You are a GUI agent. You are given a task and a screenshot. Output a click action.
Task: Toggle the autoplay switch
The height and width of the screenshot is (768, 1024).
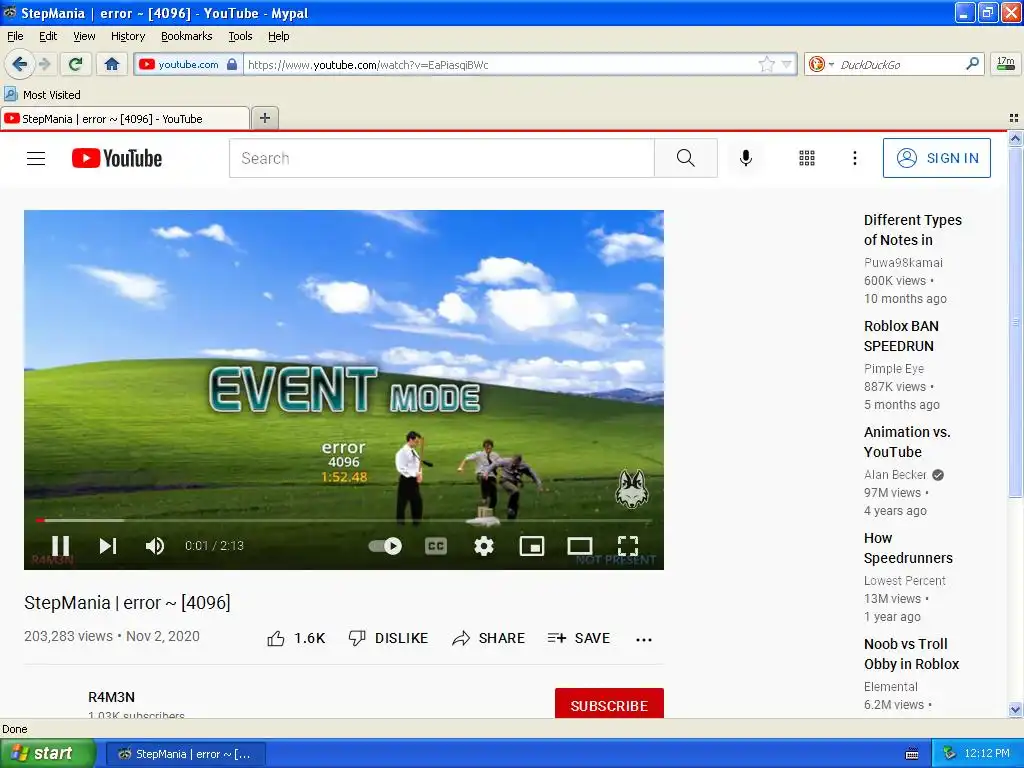point(385,545)
